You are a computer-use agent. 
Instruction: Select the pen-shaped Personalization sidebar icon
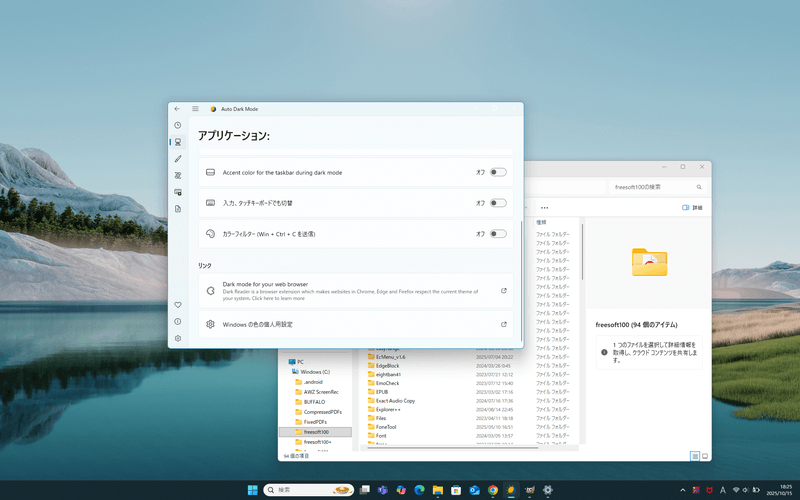pos(177,158)
